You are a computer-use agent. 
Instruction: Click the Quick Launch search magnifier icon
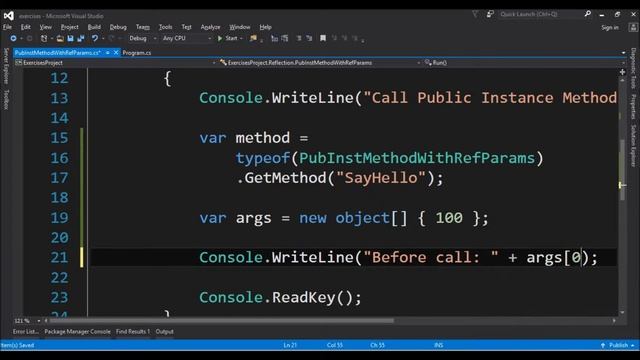point(587,14)
